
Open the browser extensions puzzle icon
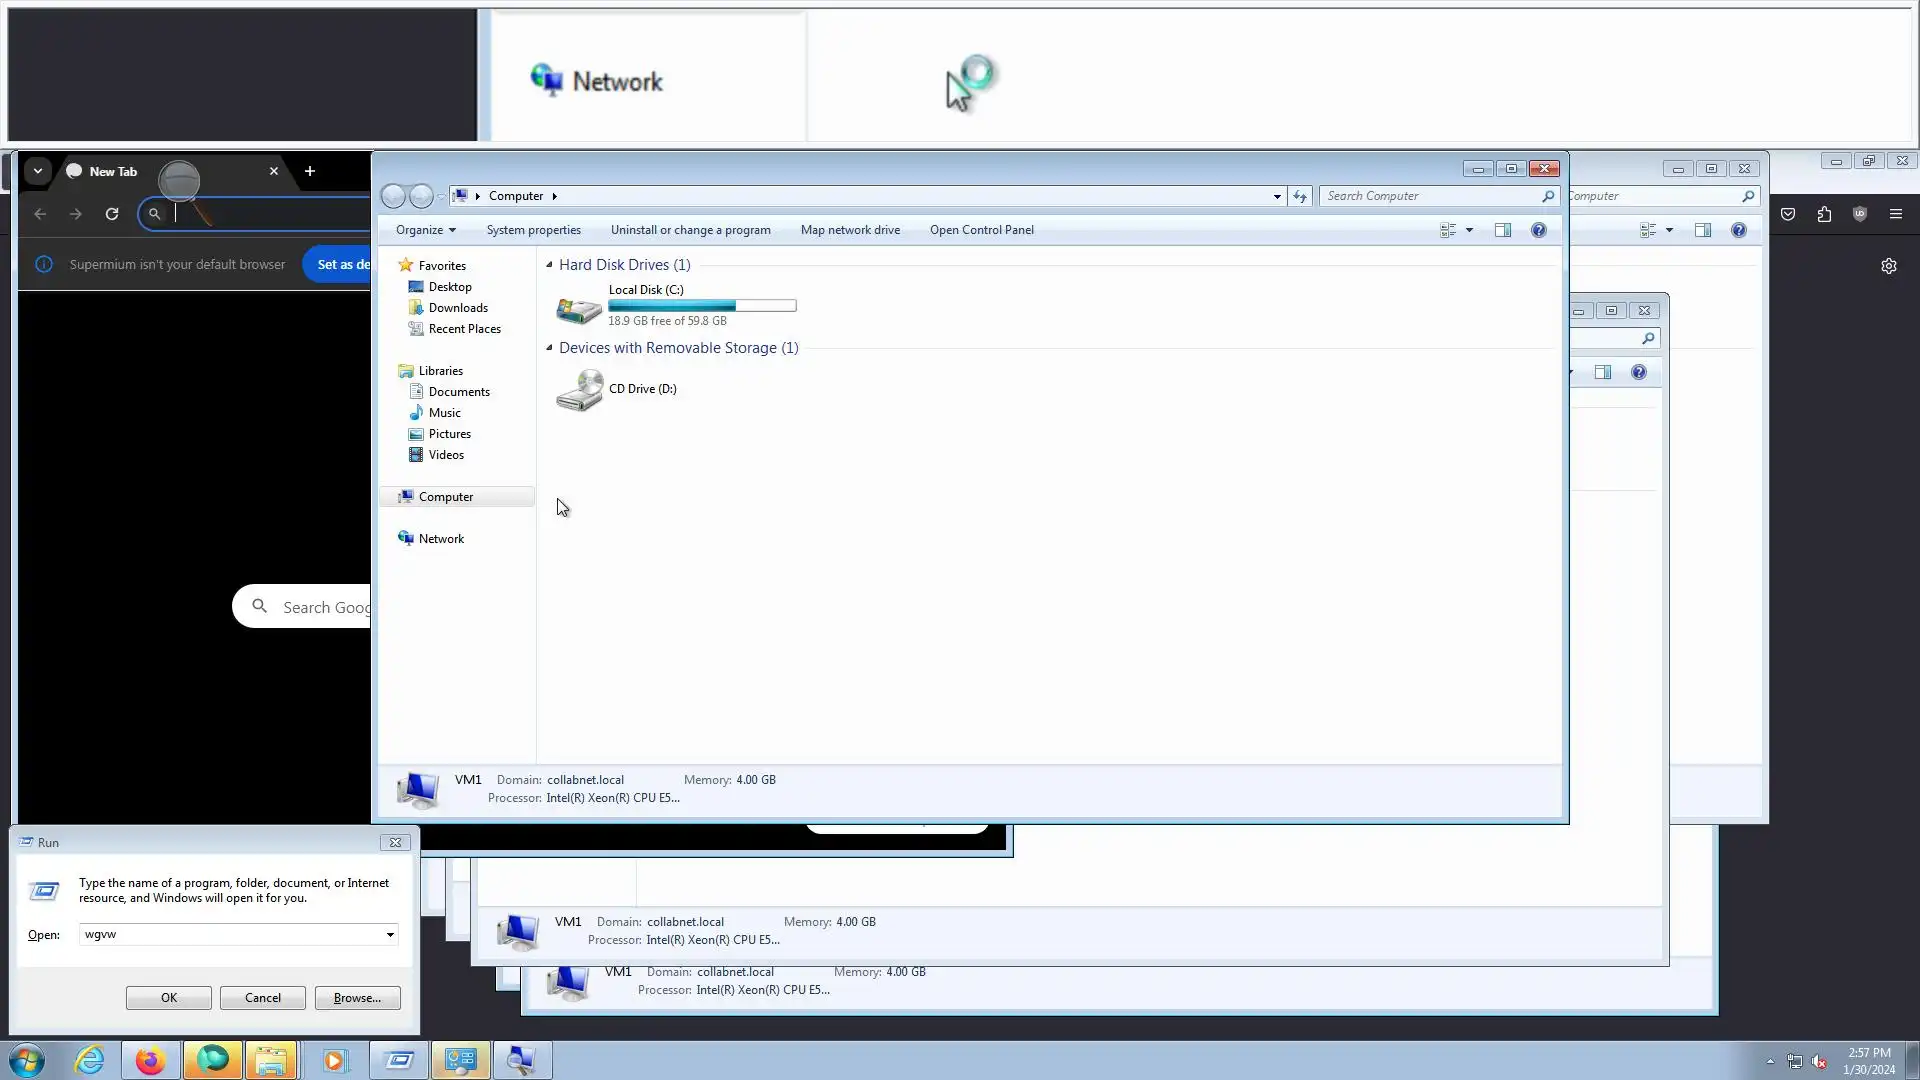click(x=1824, y=214)
